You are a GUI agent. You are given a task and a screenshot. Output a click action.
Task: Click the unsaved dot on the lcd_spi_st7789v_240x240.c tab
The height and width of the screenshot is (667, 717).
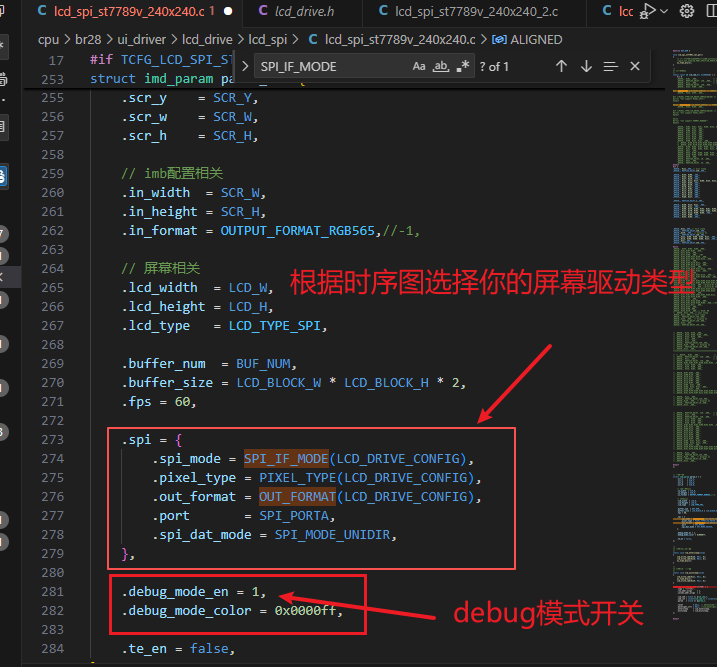click(228, 11)
